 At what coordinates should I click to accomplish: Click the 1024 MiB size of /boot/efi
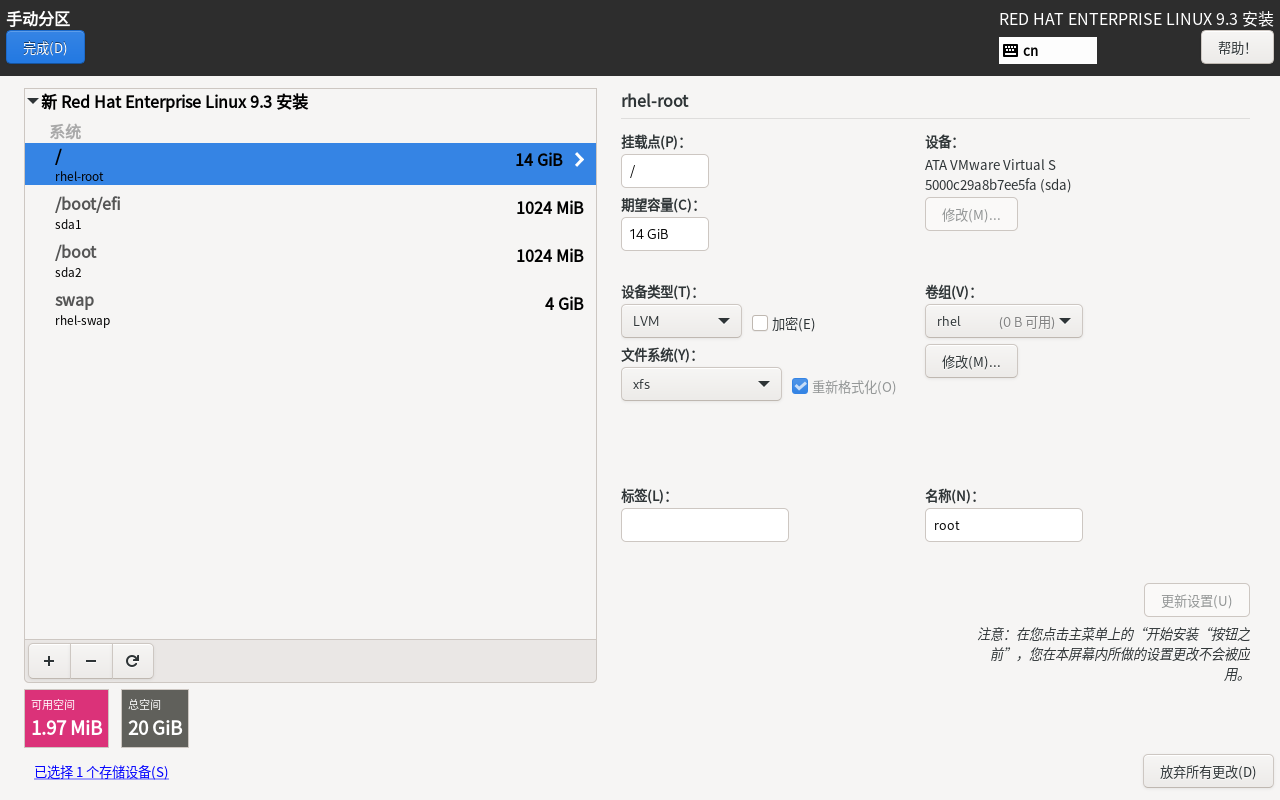pos(550,208)
